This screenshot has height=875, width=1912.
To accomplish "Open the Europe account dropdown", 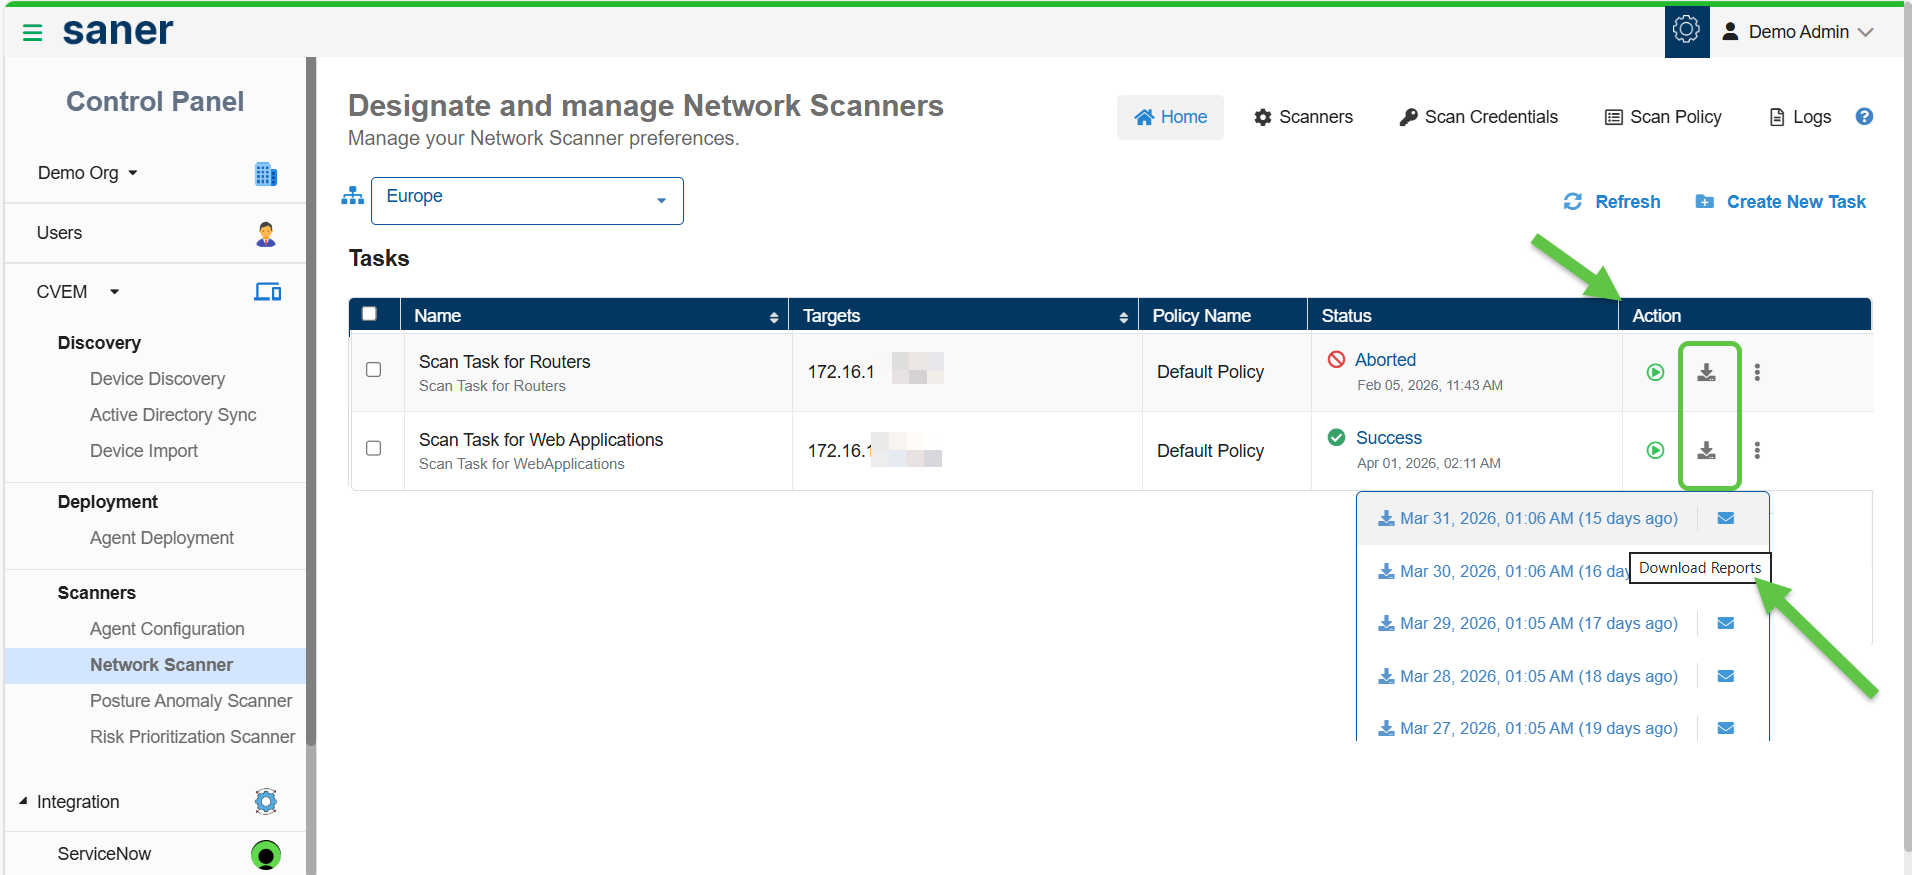I will click(x=527, y=201).
